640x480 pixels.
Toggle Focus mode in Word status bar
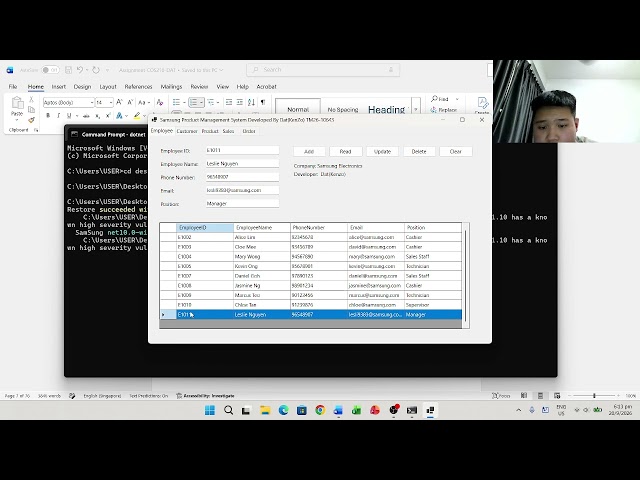[x=501, y=396]
